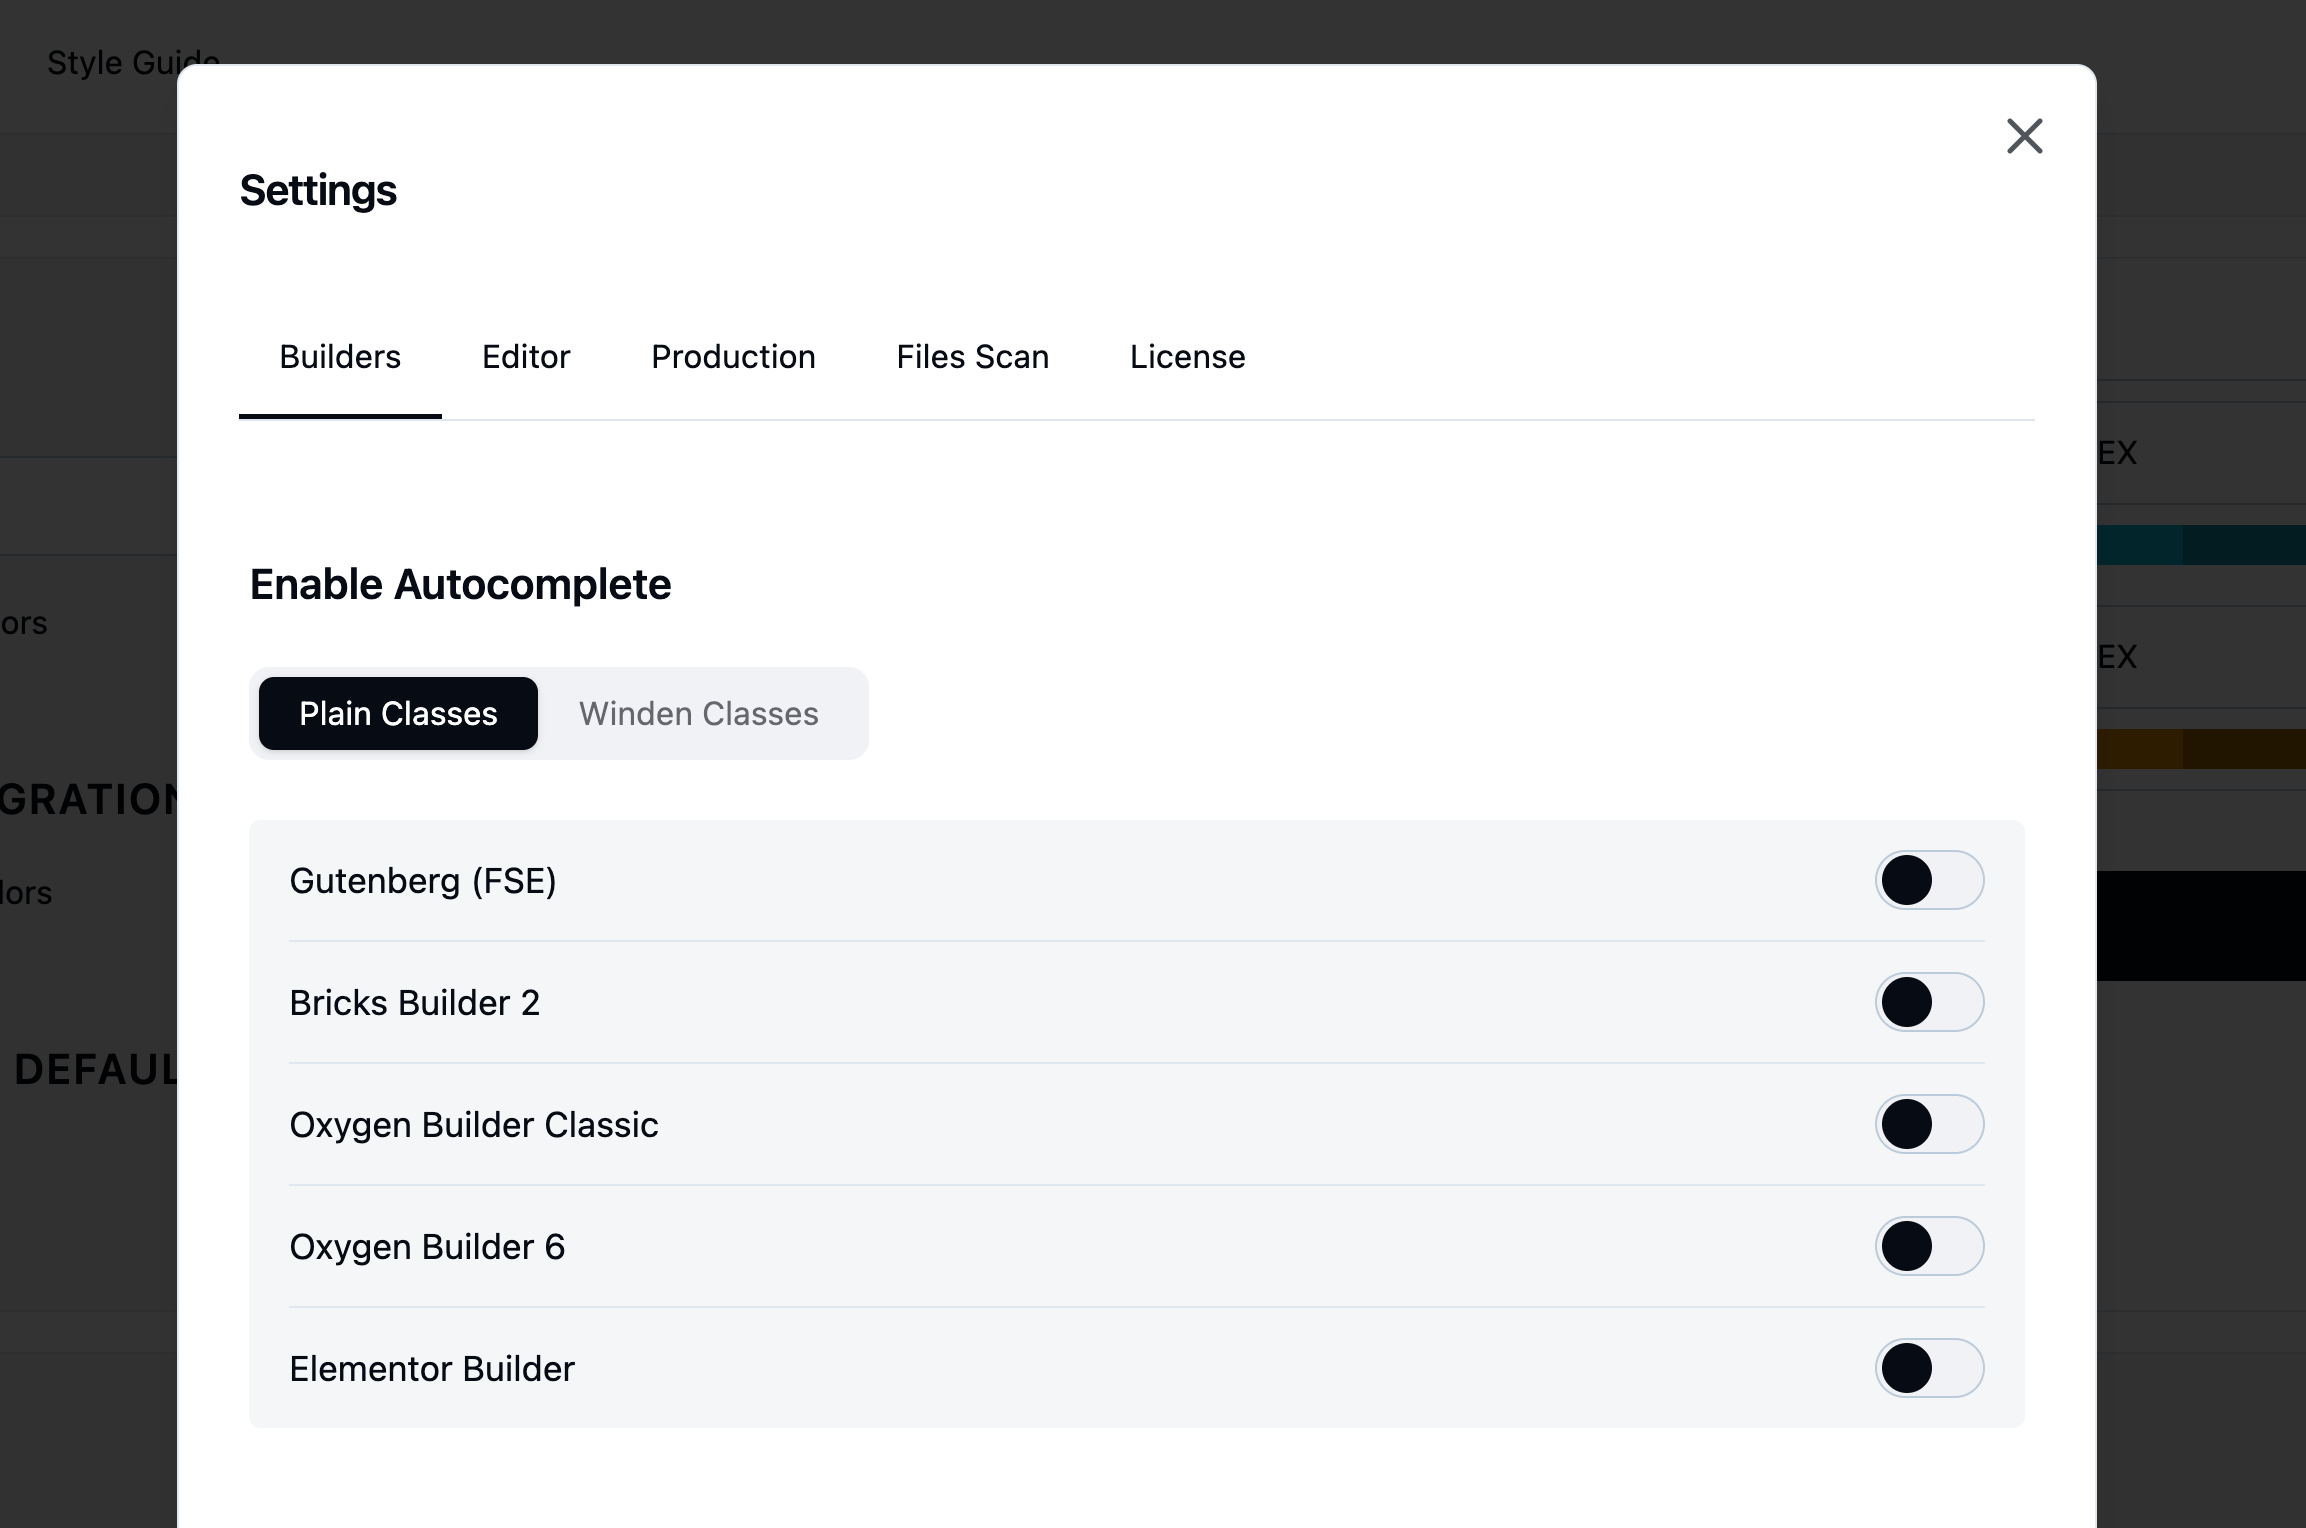Screen dimensions: 2306x1528
Task: Select the Plain Classes option
Action: [x=398, y=714]
